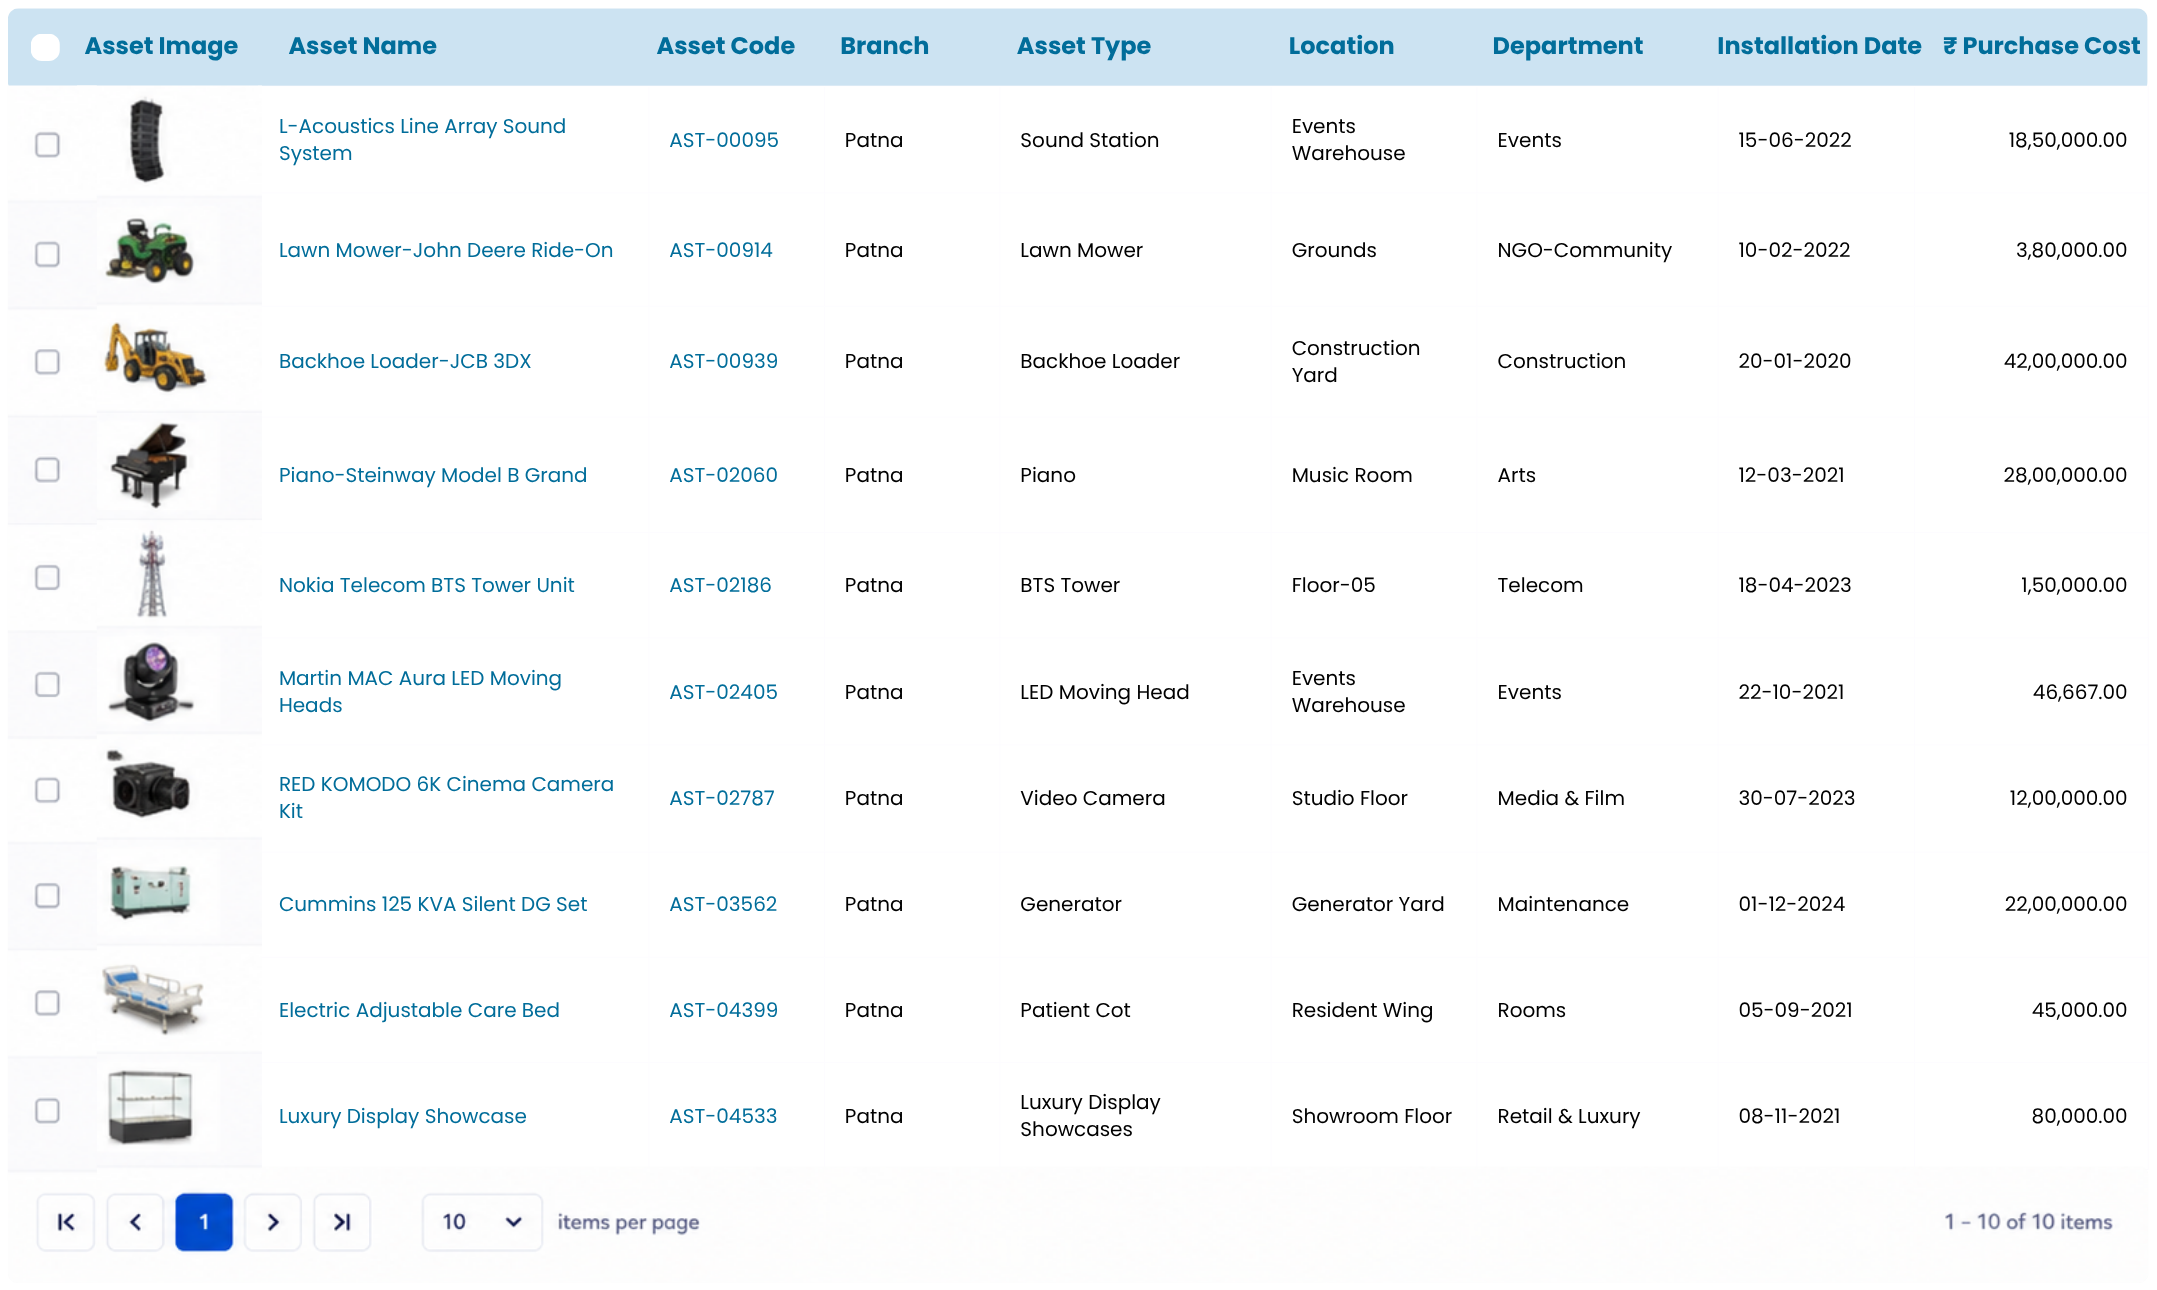Expand the items per page dropdown
Screen dimensions: 2157x1290
(x=482, y=1221)
